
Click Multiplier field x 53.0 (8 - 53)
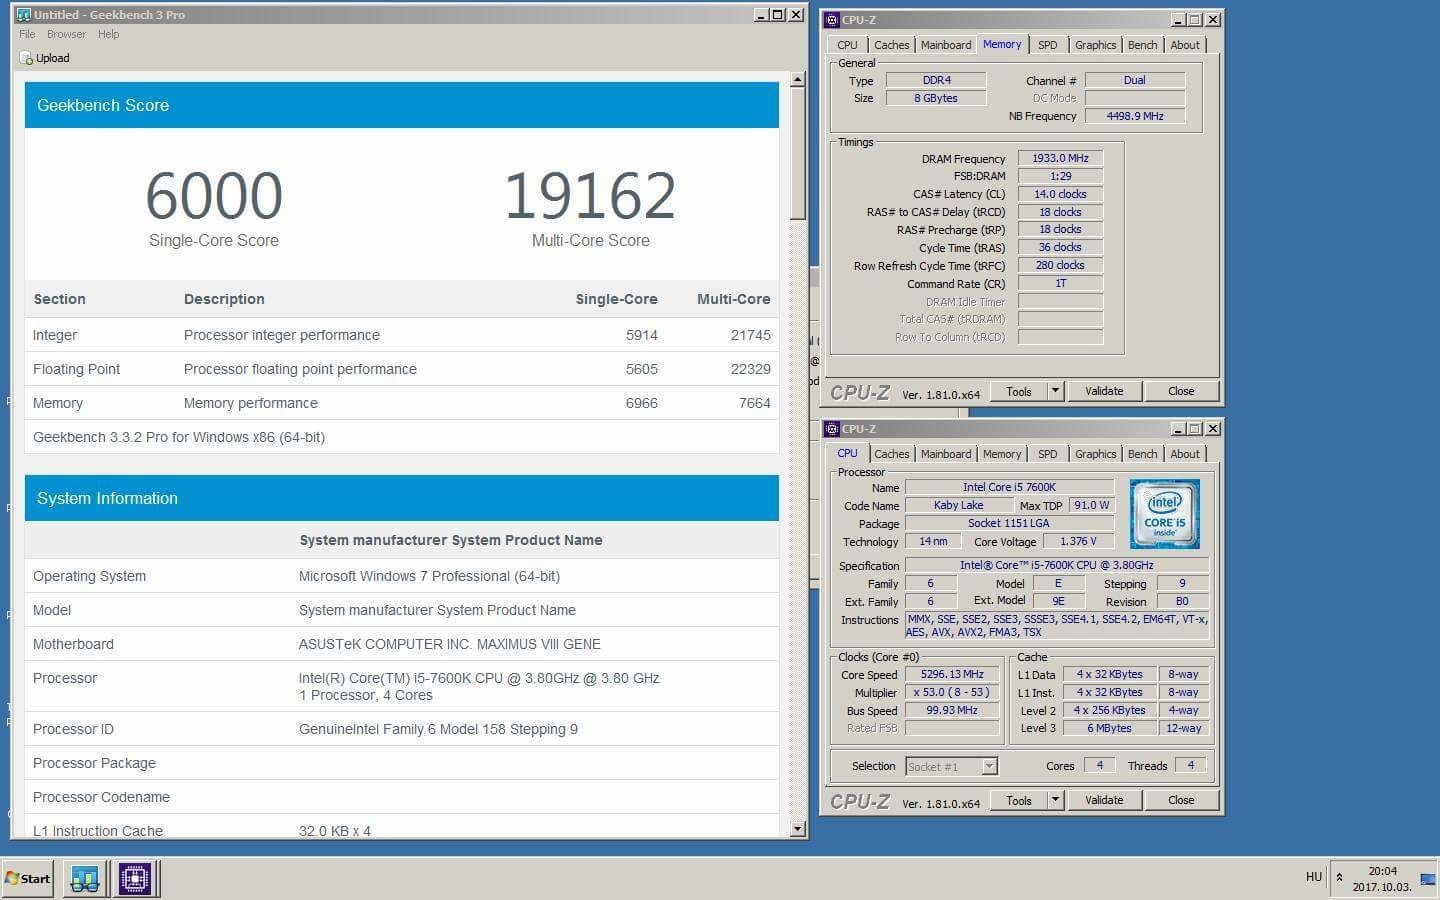point(952,692)
